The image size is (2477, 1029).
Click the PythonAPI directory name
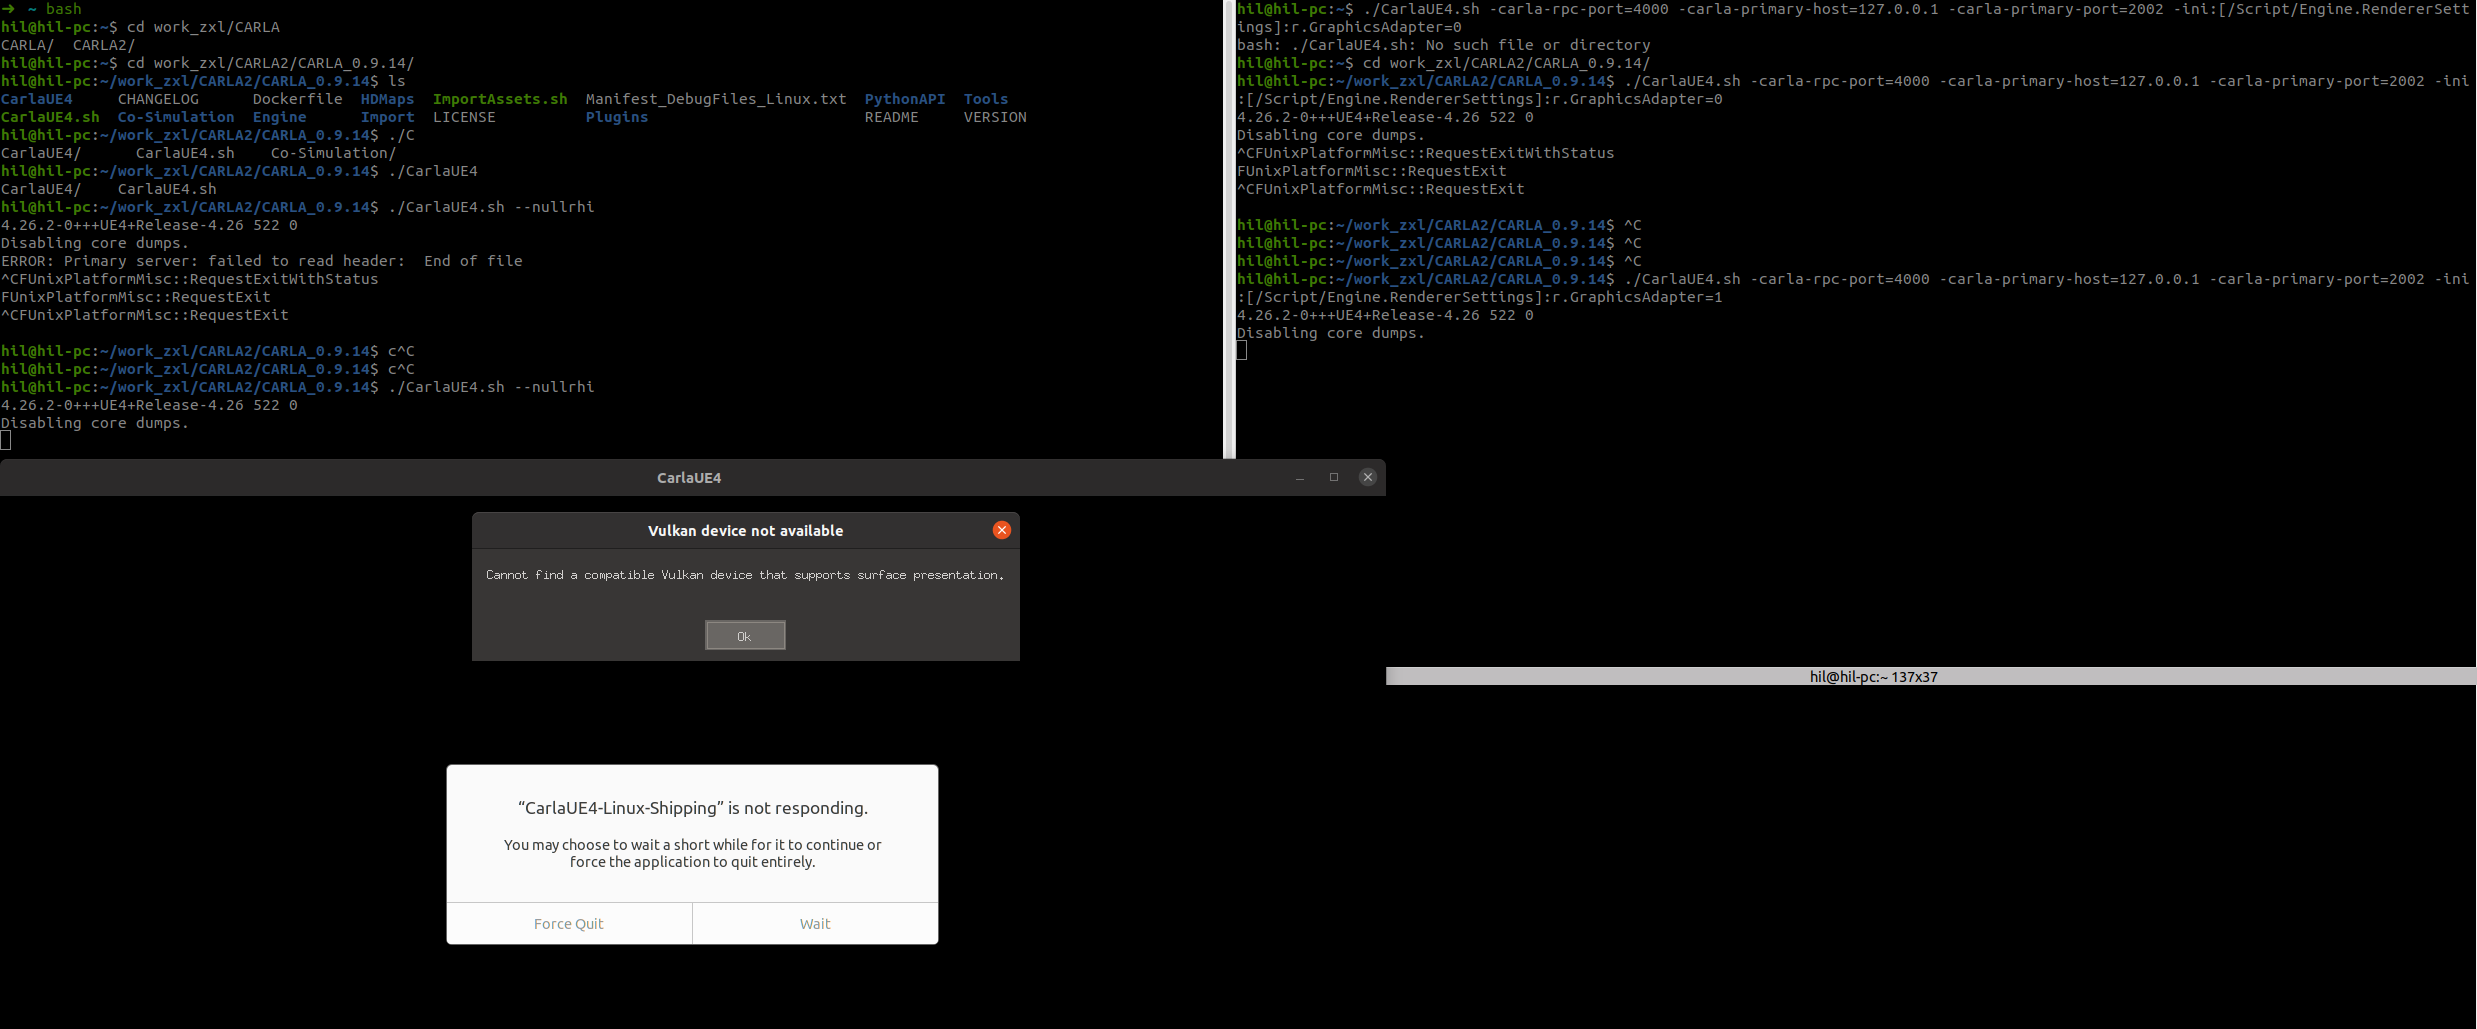click(x=903, y=98)
